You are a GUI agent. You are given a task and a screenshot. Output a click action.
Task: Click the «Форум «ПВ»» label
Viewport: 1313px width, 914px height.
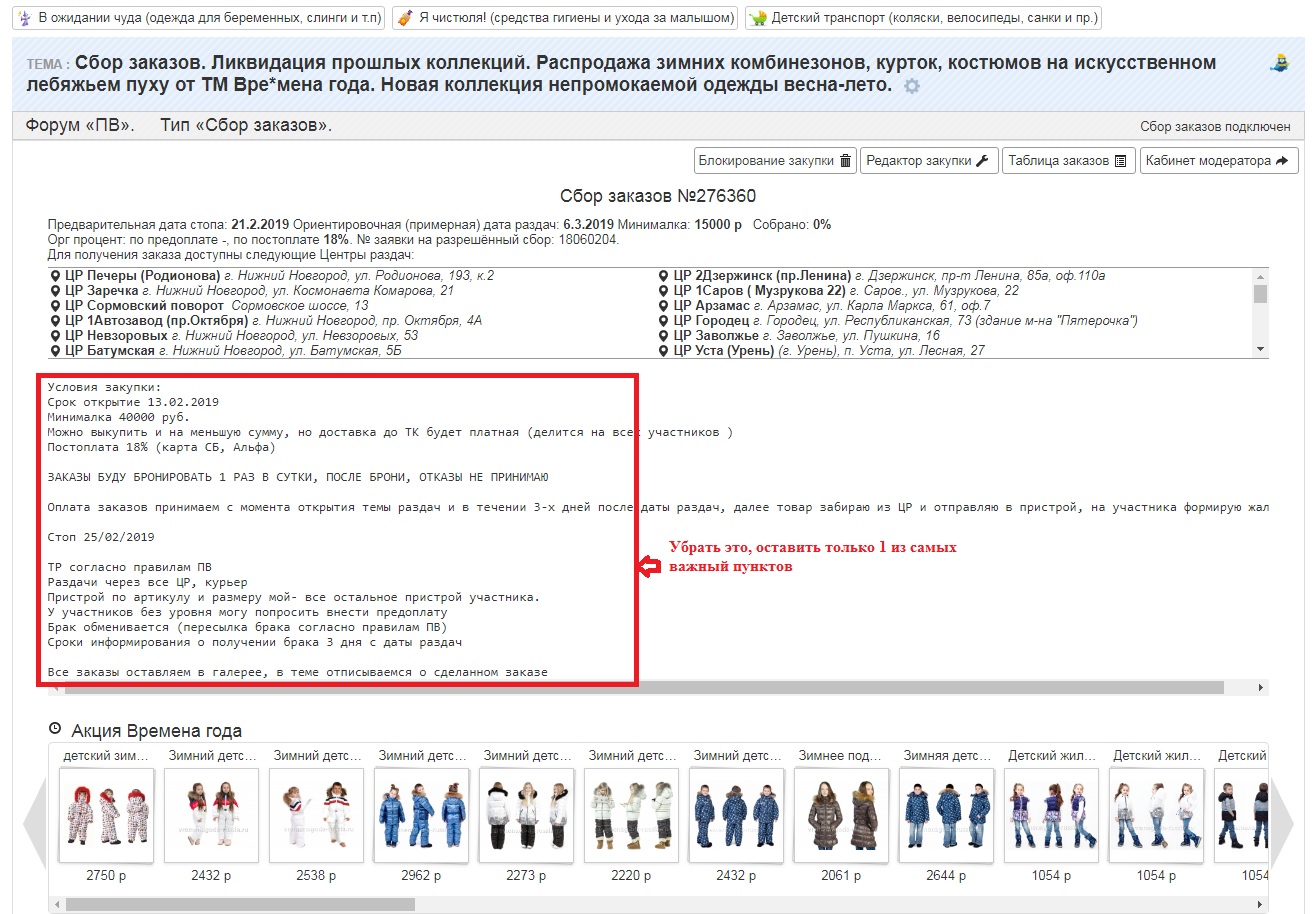coord(78,126)
